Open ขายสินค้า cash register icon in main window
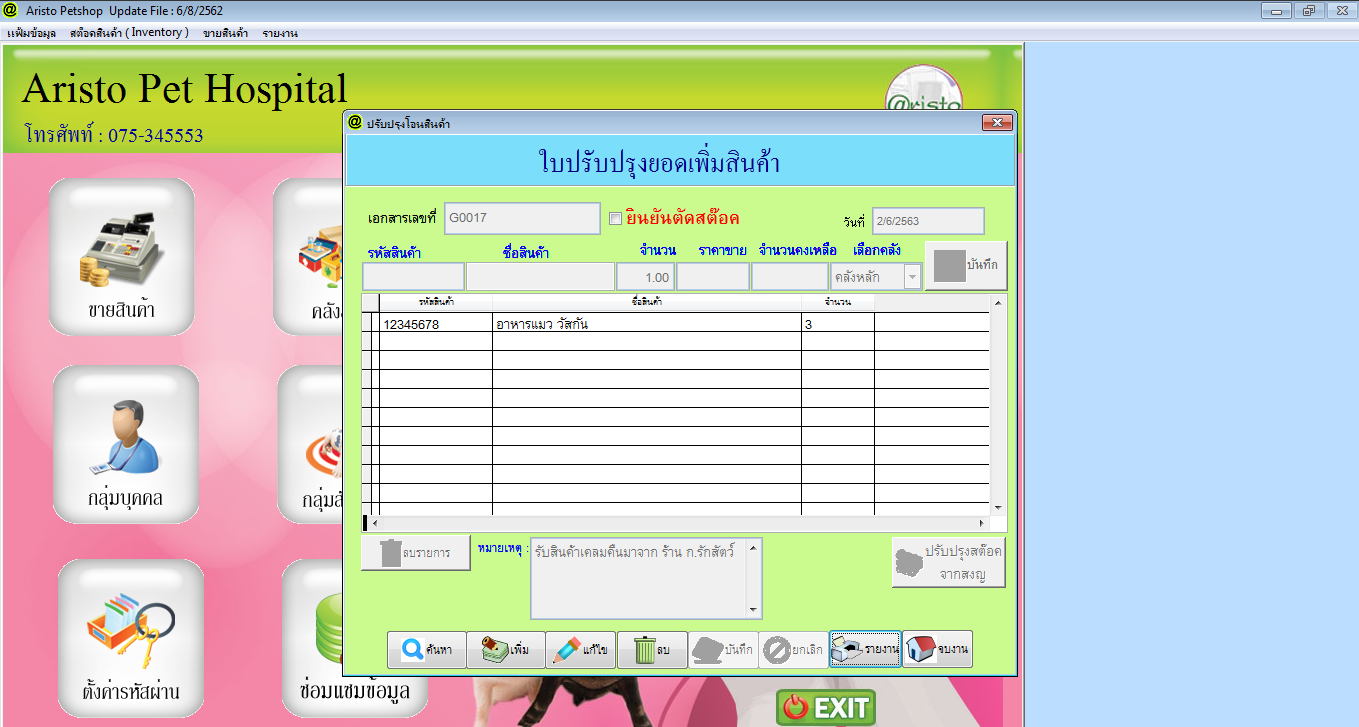This screenshot has height=727, width=1359. (122, 256)
